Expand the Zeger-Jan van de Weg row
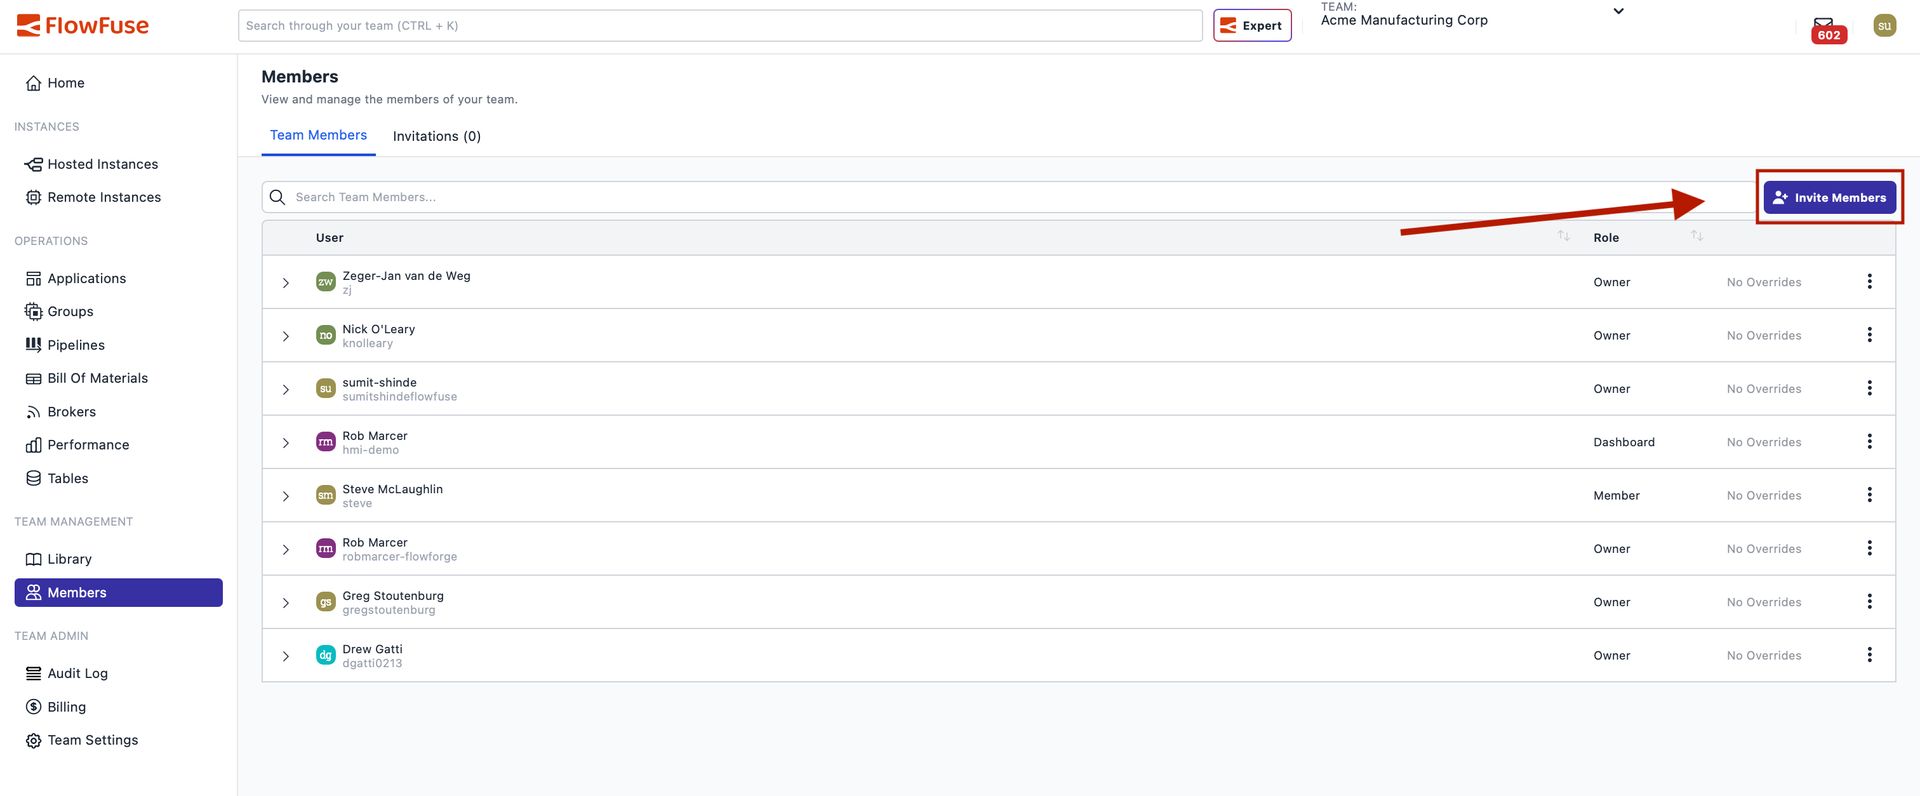The image size is (1920, 796). pyautogui.click(x=286, y=283)
